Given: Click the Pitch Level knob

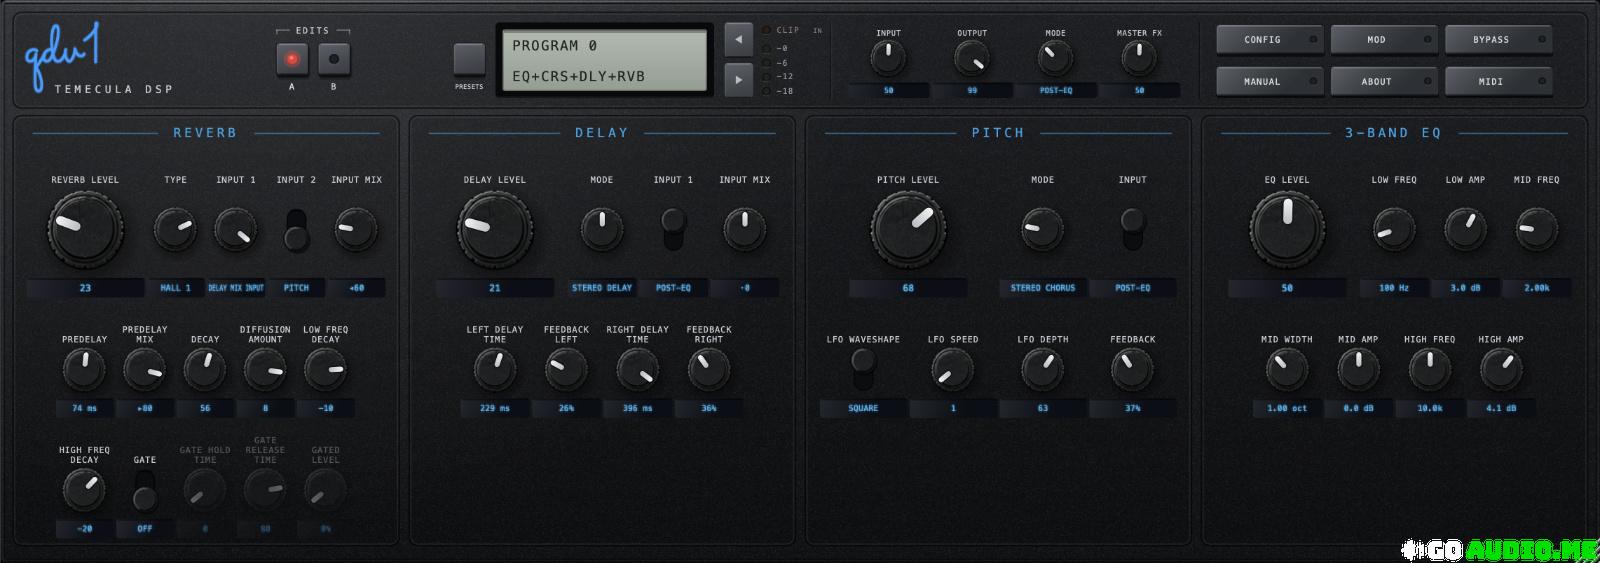Looking at the screenshot, I should pos(908,229).
